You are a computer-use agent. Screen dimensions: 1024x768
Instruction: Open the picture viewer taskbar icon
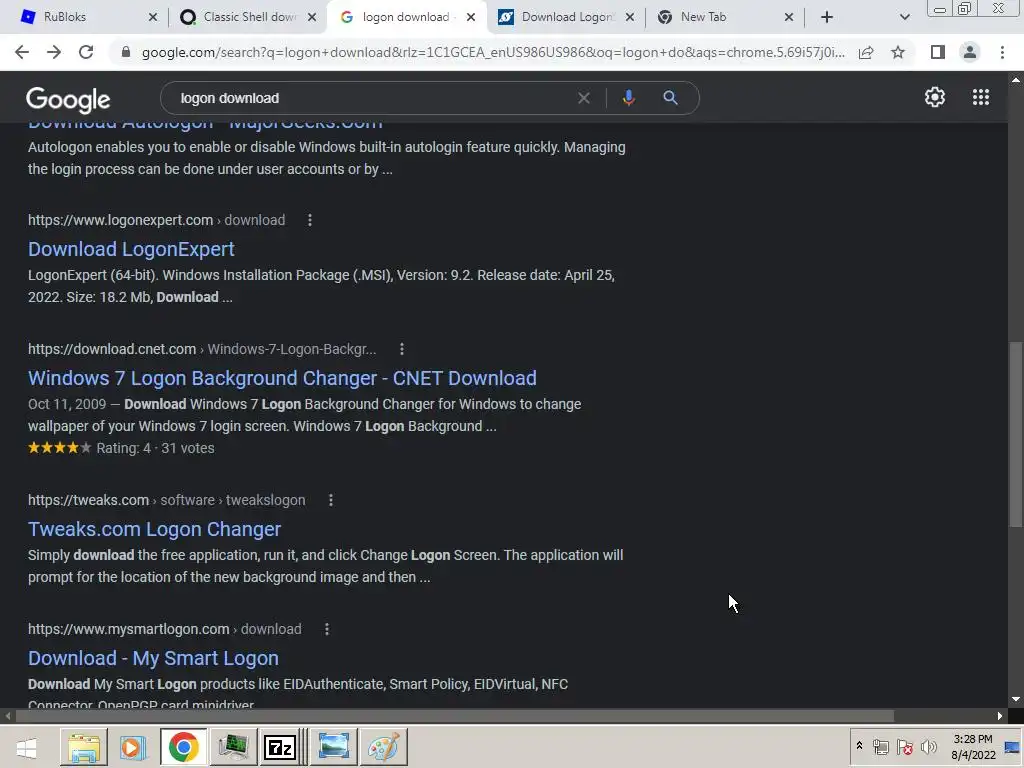(x=334, y=747)
